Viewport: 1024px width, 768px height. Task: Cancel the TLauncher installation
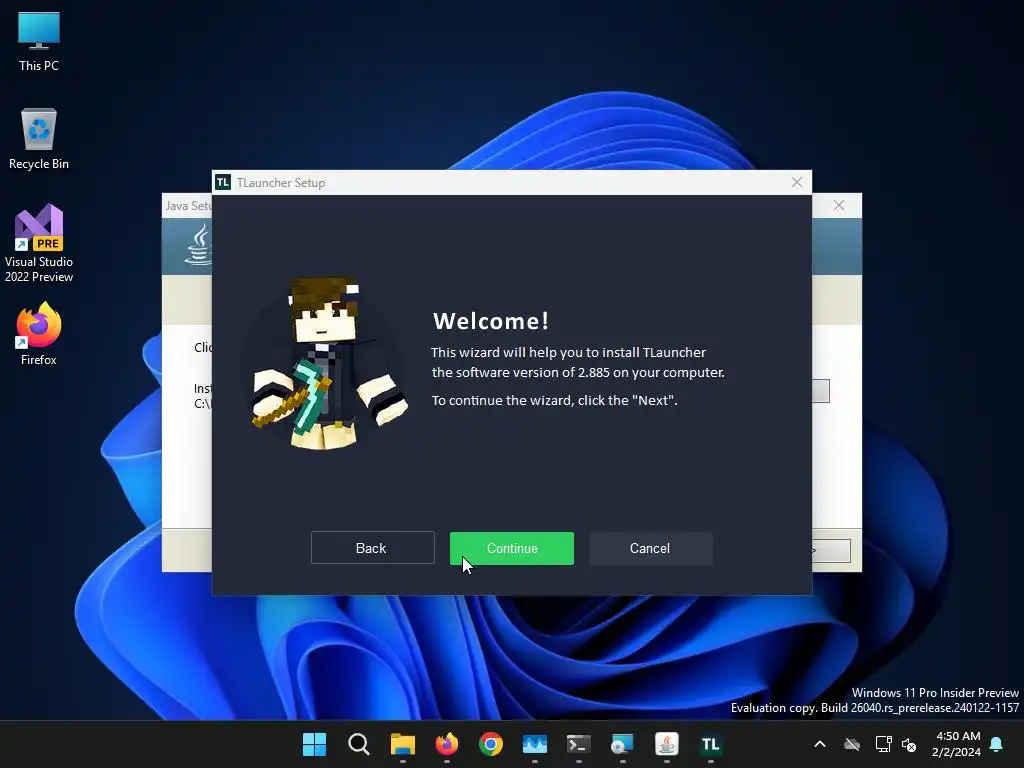click(x=650, y=549)
